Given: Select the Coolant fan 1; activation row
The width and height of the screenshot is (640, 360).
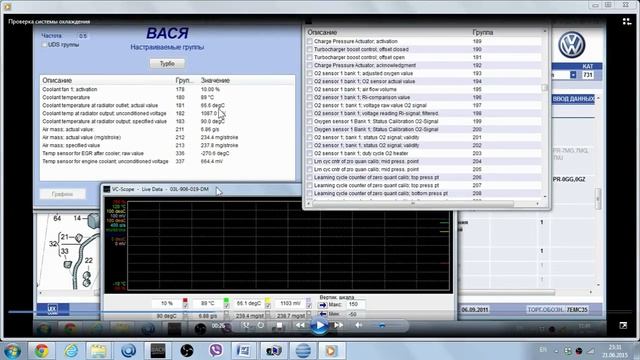Looking at the screenshot, I should [x=167, y=89].
